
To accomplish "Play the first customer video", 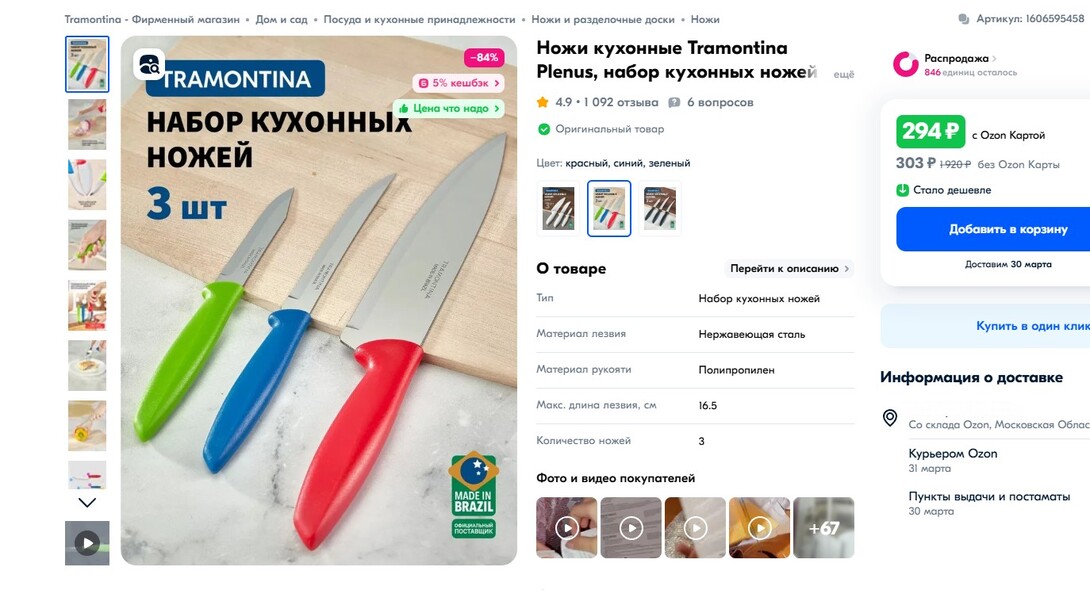I will click(x=567, y=527).
